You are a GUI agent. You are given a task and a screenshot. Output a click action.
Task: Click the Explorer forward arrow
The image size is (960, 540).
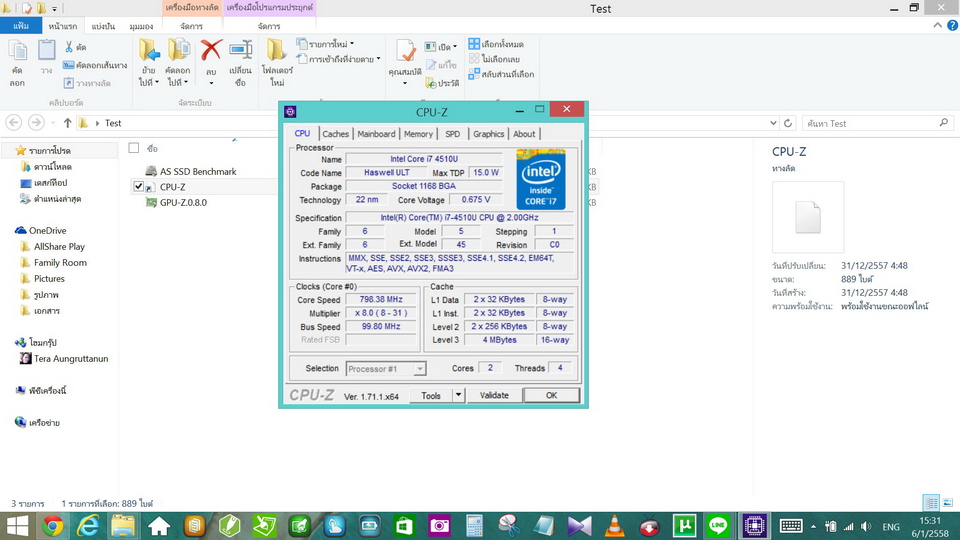(x=36, y=123)
